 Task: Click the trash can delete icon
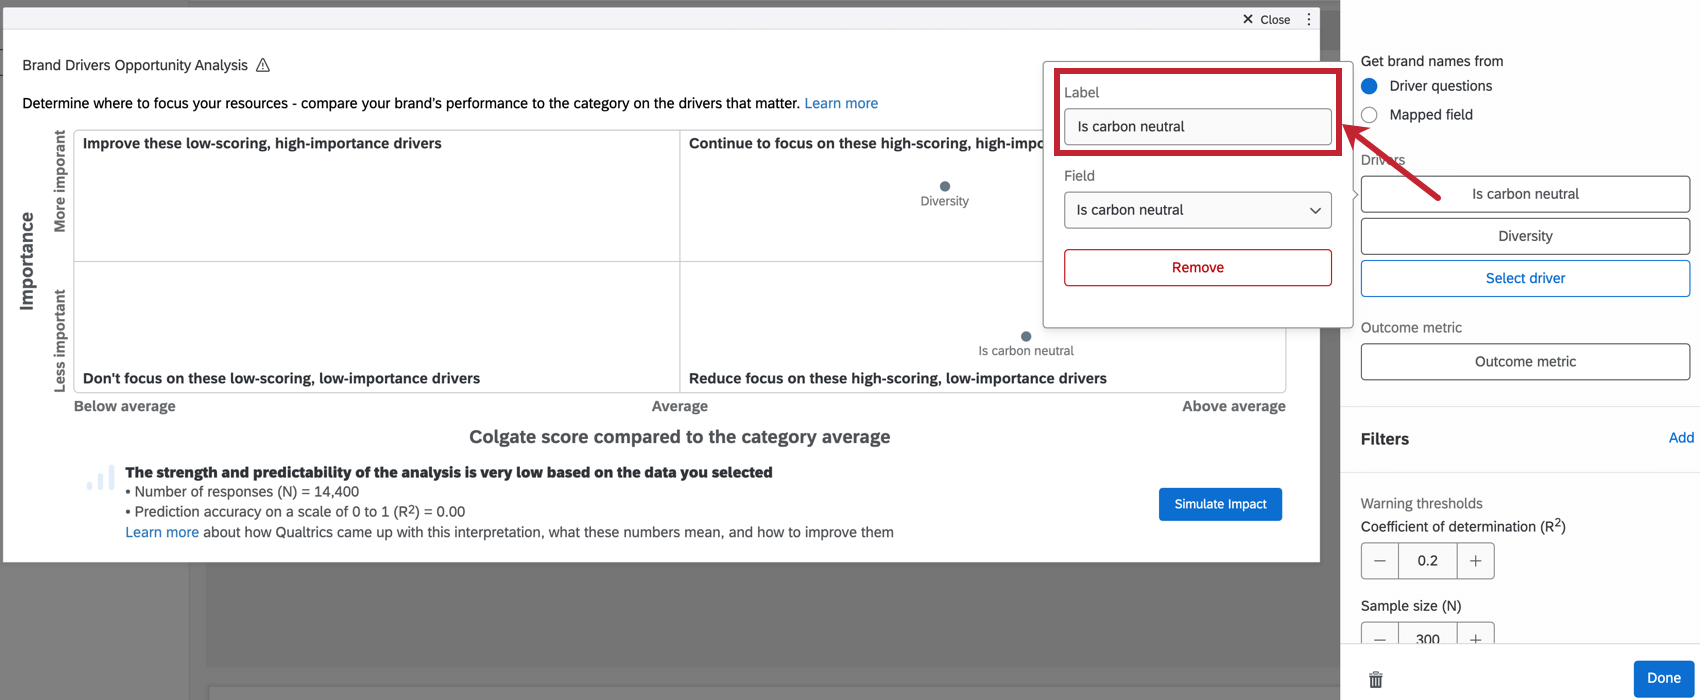pyautogui.click(x=1376, y=680)
